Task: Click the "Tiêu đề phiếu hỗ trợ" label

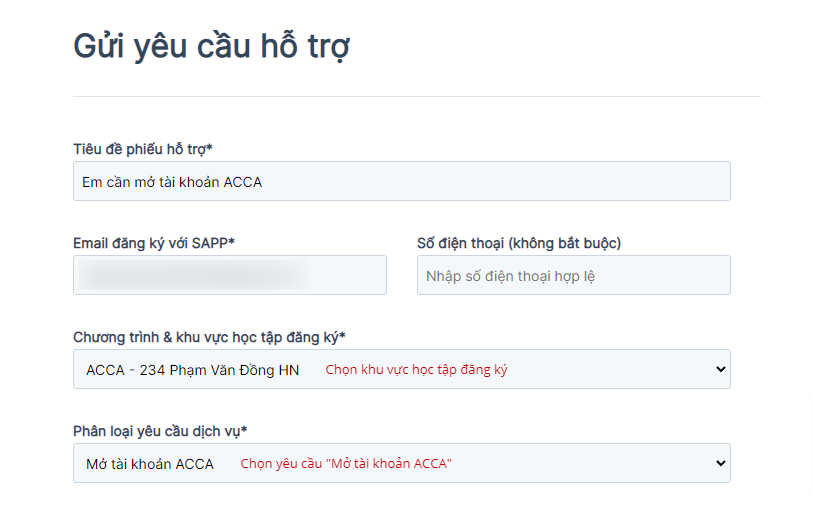Action: click(142, 149)
